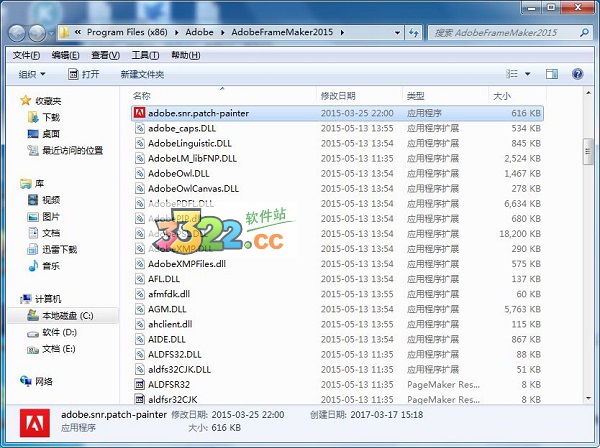Click the Refresh button beside address bar

pyautogui.click(x=414, y=33)
